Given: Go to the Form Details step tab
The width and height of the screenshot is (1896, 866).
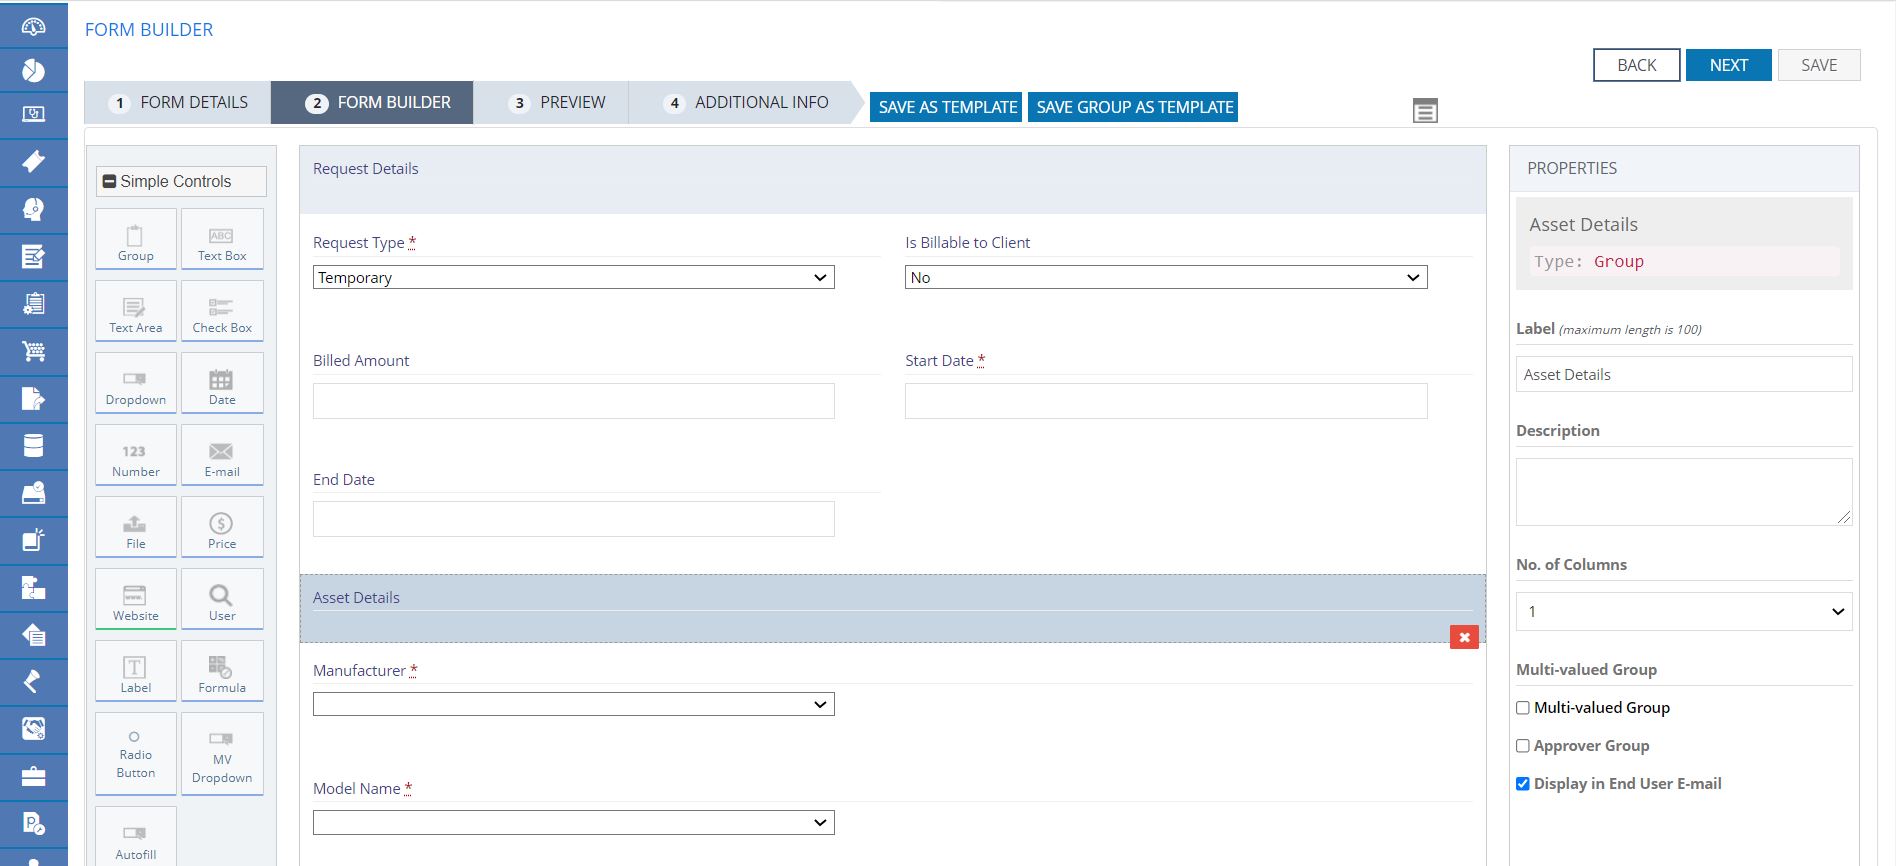Looking at the screenshot, I should click(x=178, y=102).
